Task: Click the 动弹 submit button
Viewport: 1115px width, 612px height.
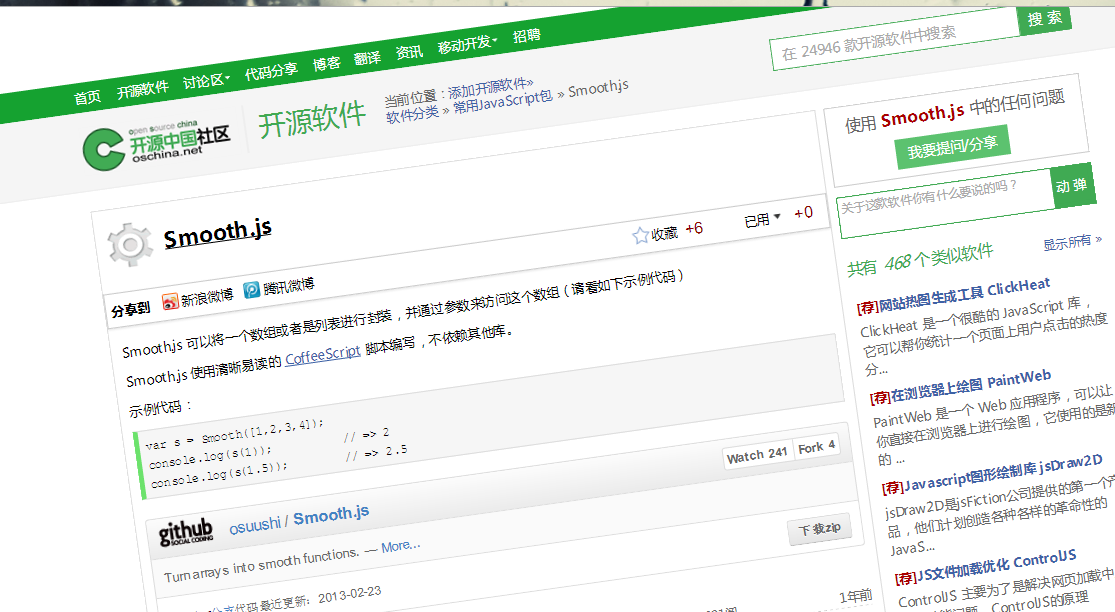Action: click(1072, 185)
